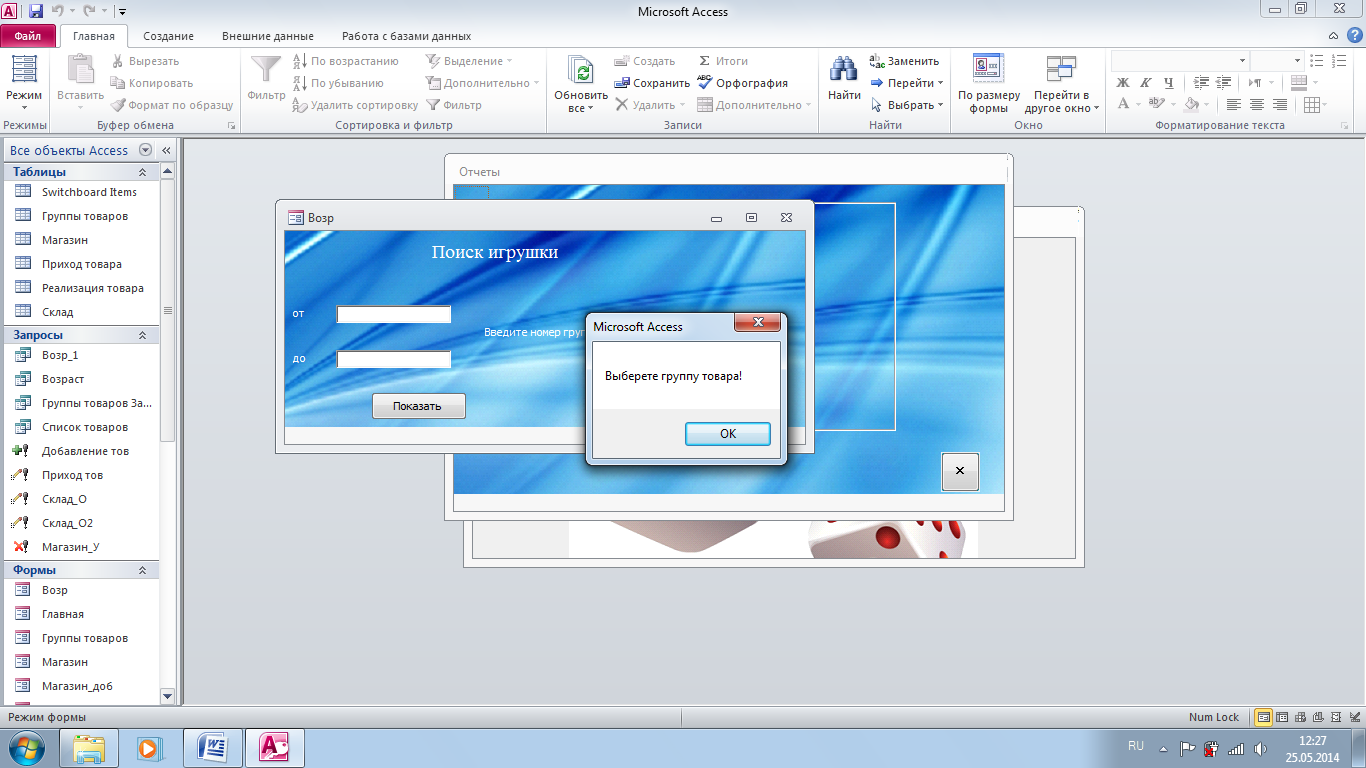The width and height of the screenshot is (1366, 768).
Task: Open the font name combo box
Action: point(1180,61)
